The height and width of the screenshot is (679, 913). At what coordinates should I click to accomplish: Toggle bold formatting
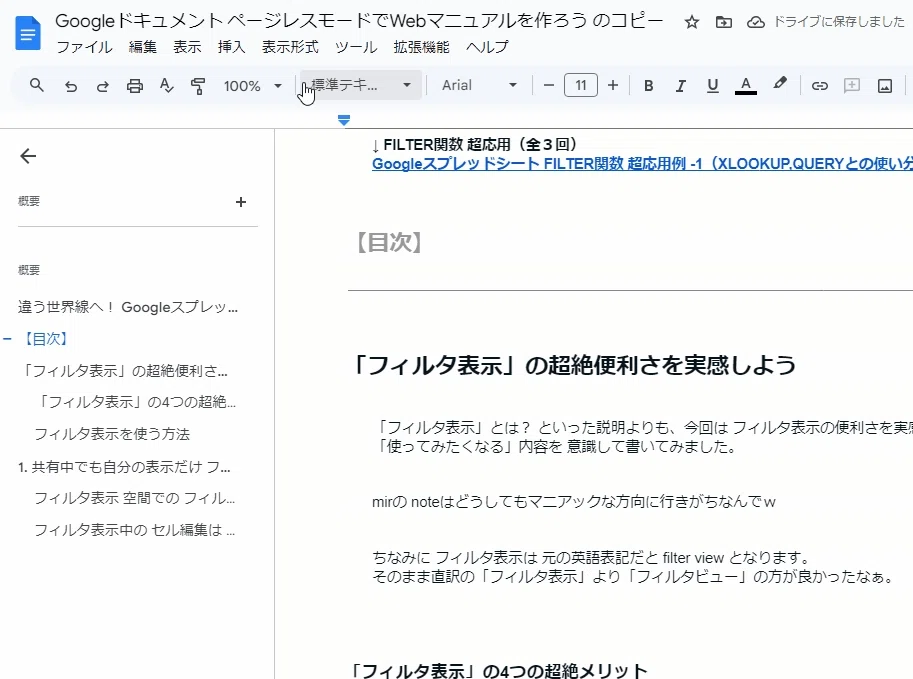tap(648, 86)
